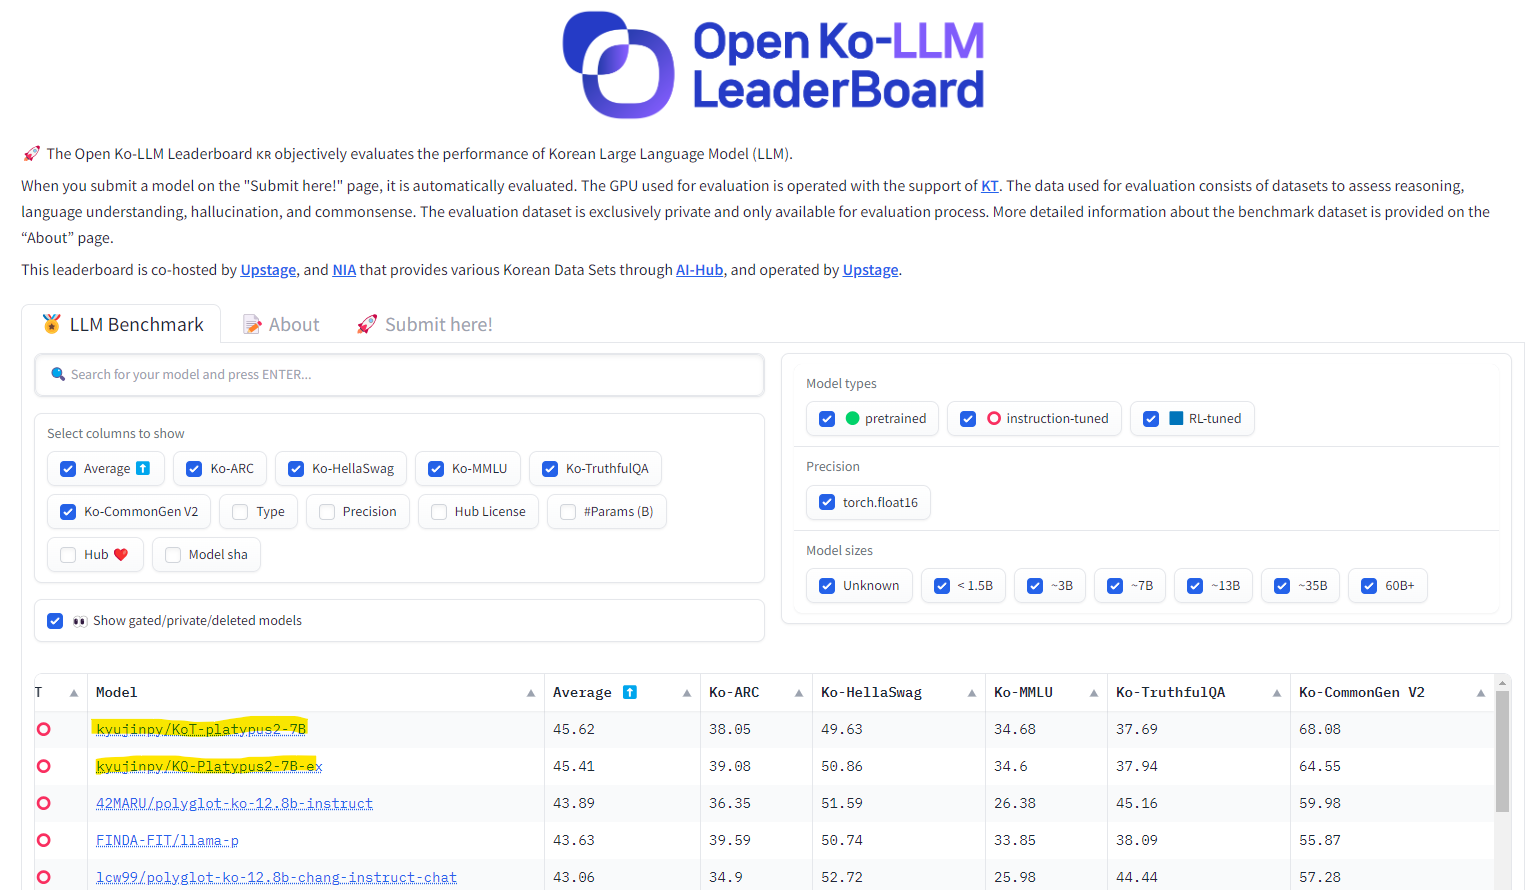Click the memo icon beside About
This screenshot has height=890, width=1538.
[x=252, y=324]
